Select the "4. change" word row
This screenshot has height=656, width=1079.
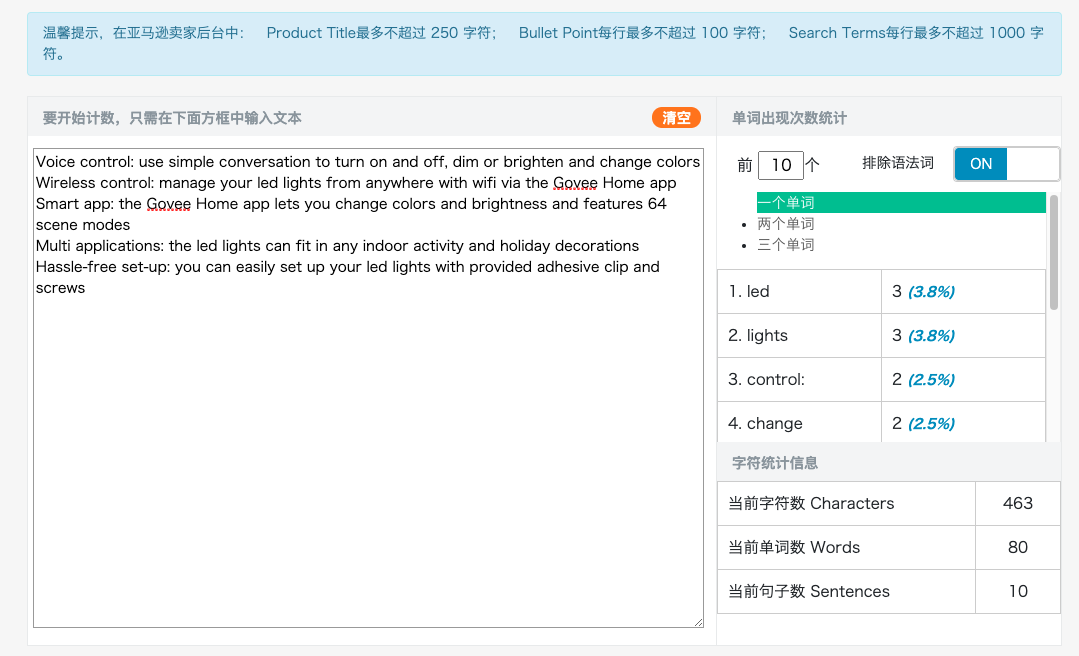click(x=798, y=424)
